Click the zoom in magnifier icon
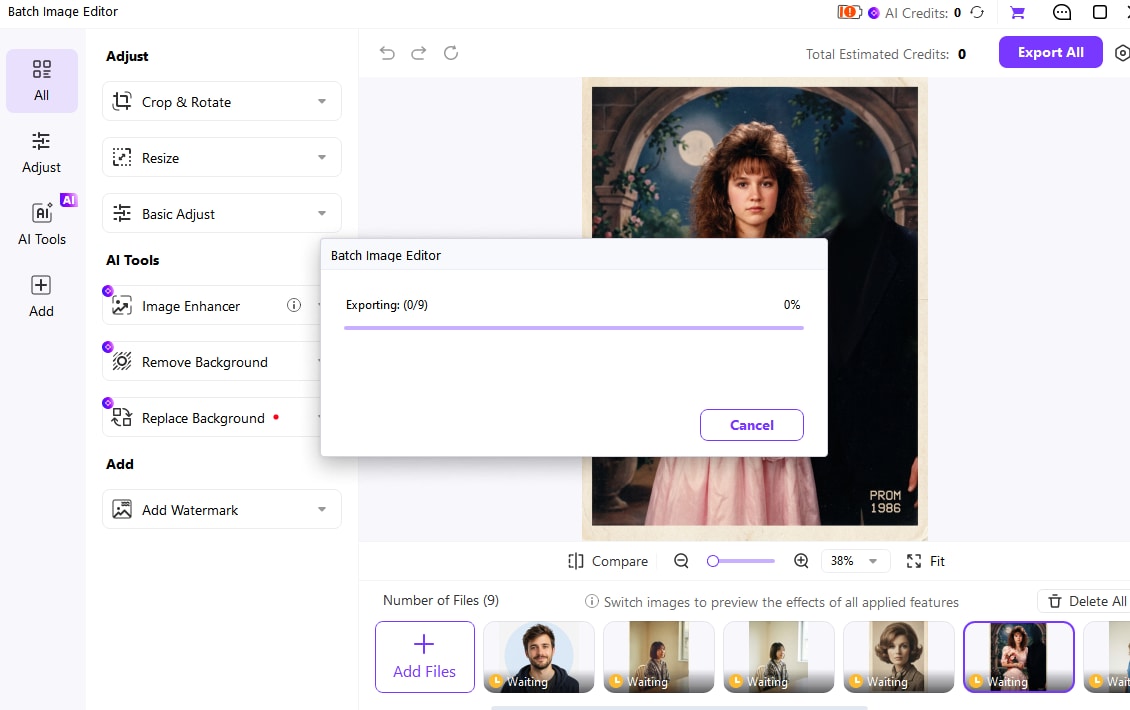 (x=801, y=561)
